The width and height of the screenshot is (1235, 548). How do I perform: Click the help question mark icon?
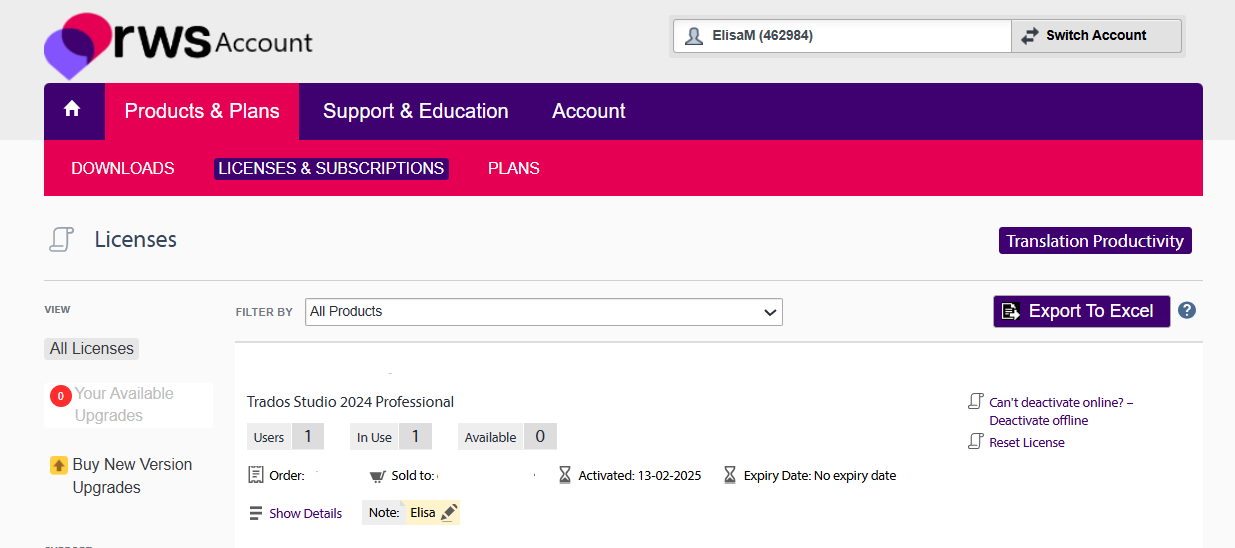[1187, 310]
